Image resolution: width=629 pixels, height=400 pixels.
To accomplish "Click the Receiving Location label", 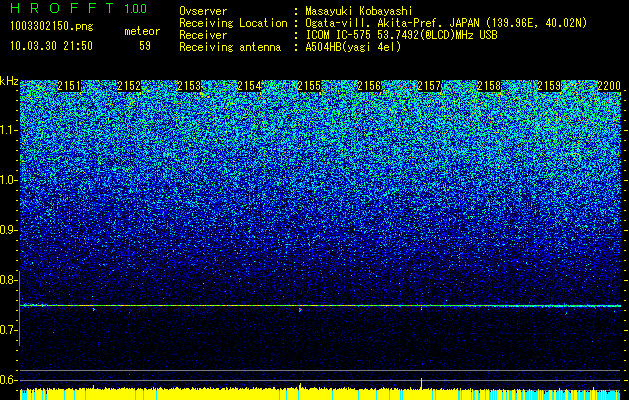I will pos(233,23).
